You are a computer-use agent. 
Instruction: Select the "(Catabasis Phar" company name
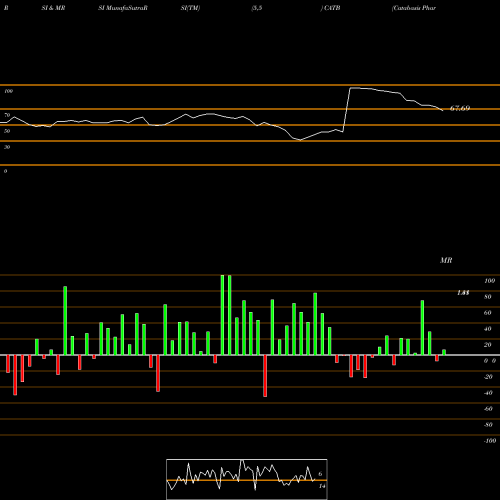tap(414, 8)
